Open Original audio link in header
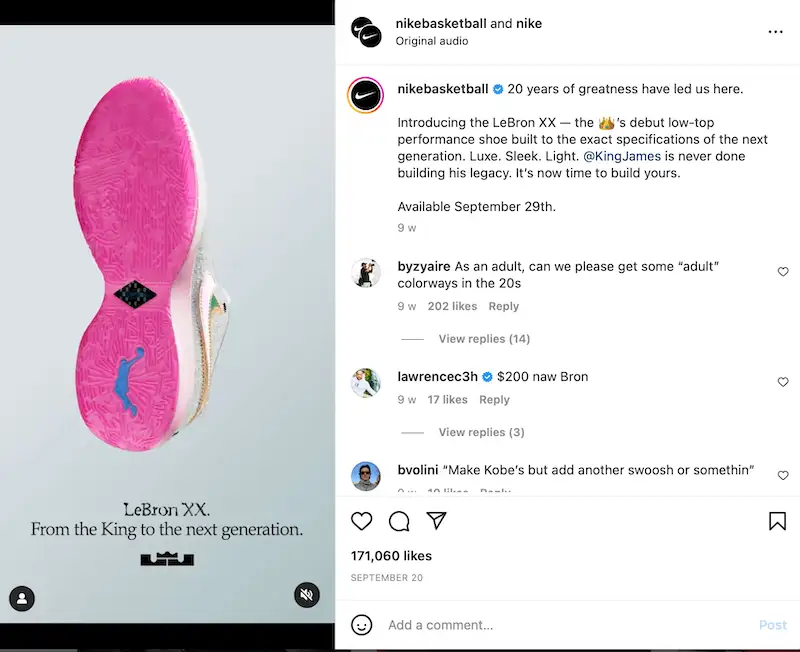The image size is (800, 652). pos(432,41)
